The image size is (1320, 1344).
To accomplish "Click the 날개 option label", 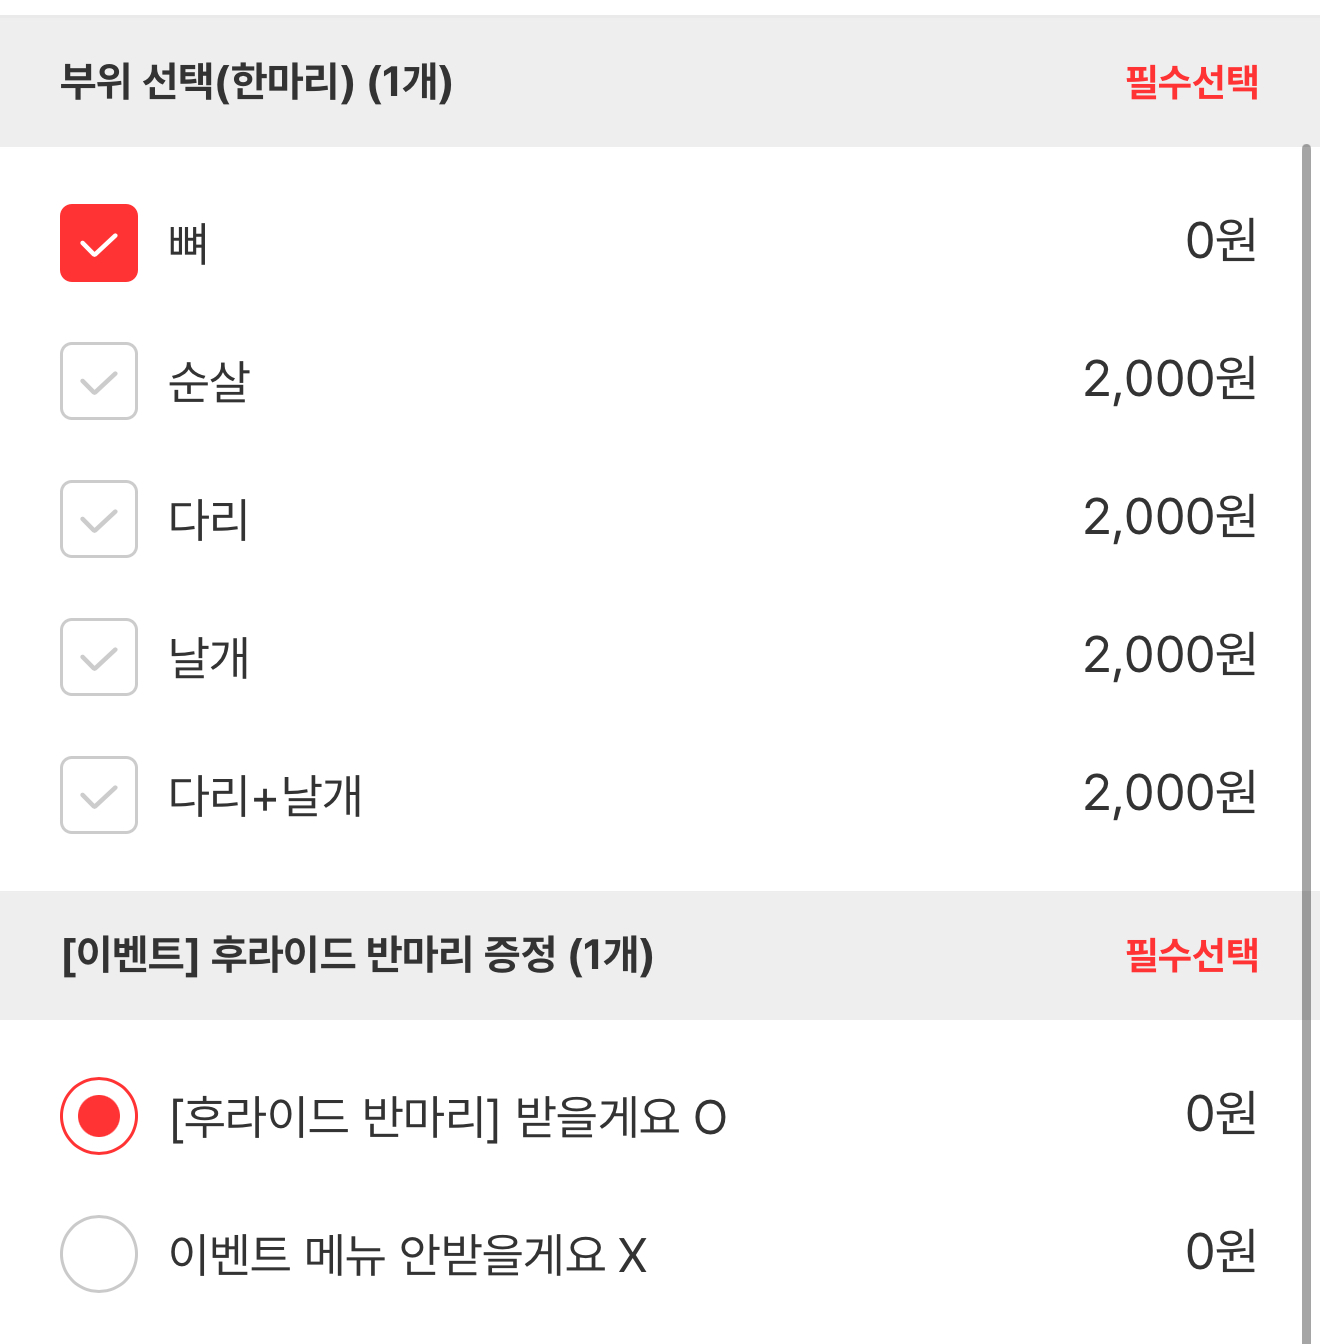I will [208, 658].
